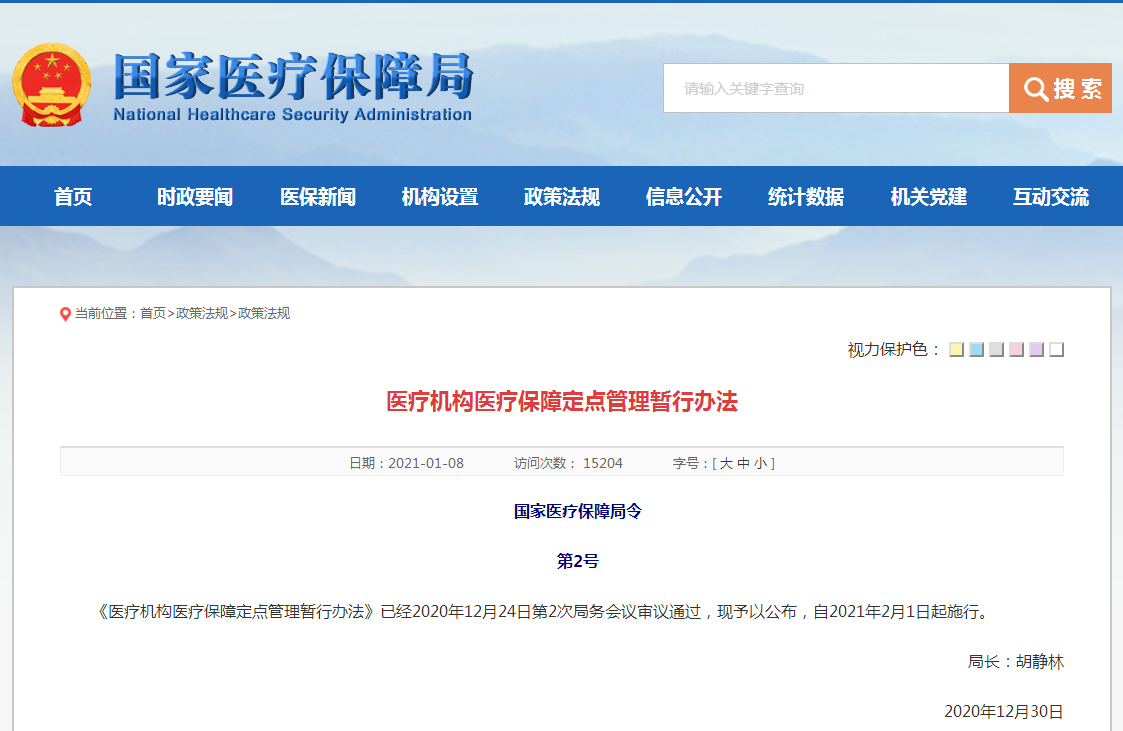Open the 政策法规 navigation item
The image size is (1123, 731).
562,197
